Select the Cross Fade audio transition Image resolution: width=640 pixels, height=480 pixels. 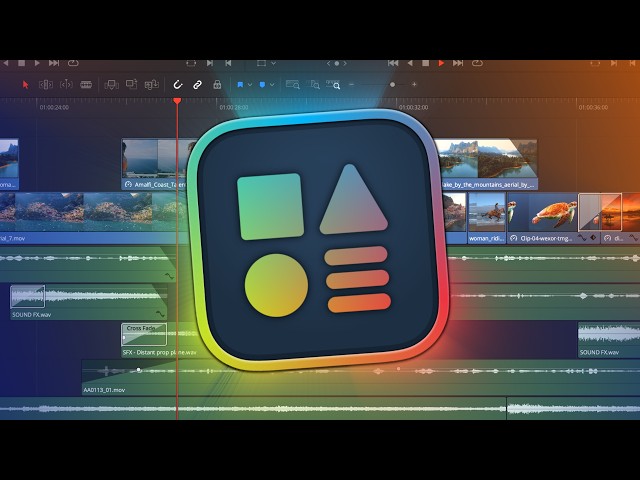pyautogui.click(x=144, y=334)
